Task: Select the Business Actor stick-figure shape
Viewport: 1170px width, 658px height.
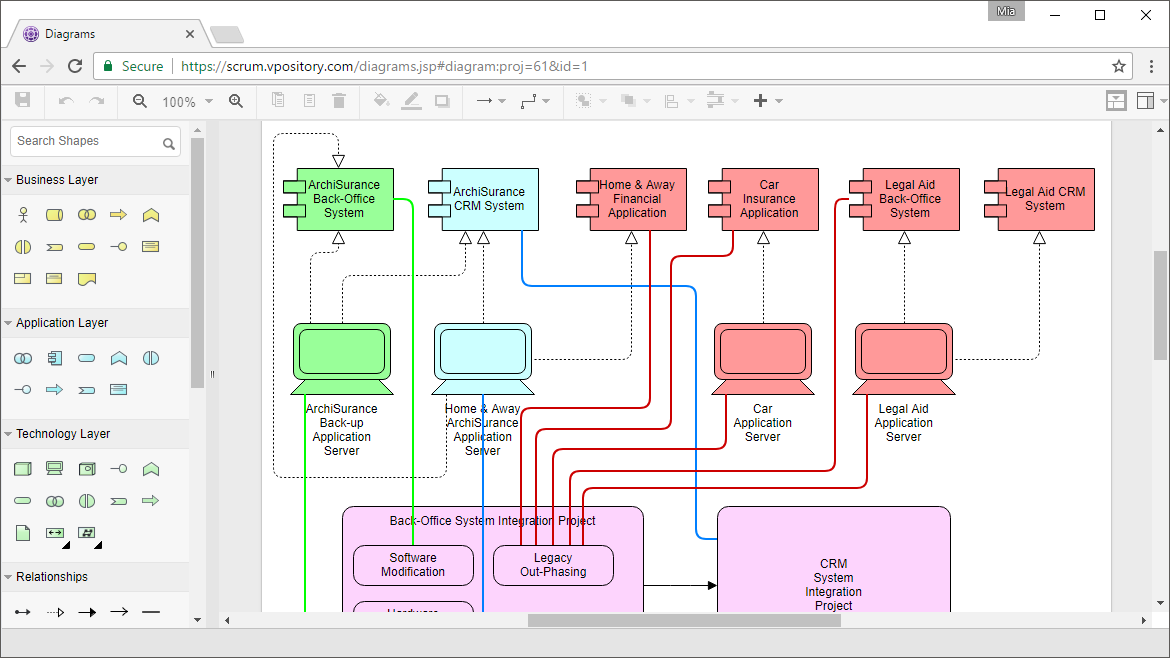Action: click(x=23, y=215)
